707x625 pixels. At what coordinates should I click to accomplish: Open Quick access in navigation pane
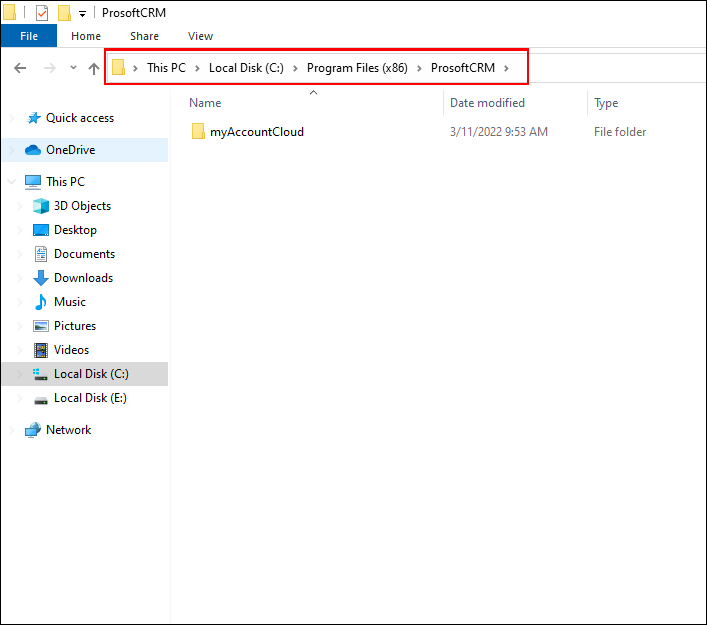click(x=80, y=118)
